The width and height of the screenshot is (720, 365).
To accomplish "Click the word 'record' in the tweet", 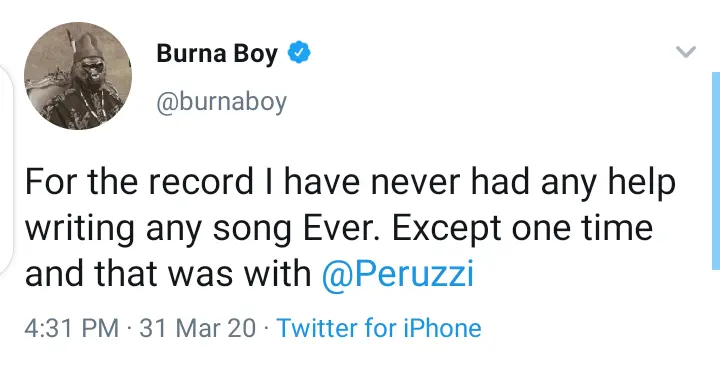I will tap(200, 182).
